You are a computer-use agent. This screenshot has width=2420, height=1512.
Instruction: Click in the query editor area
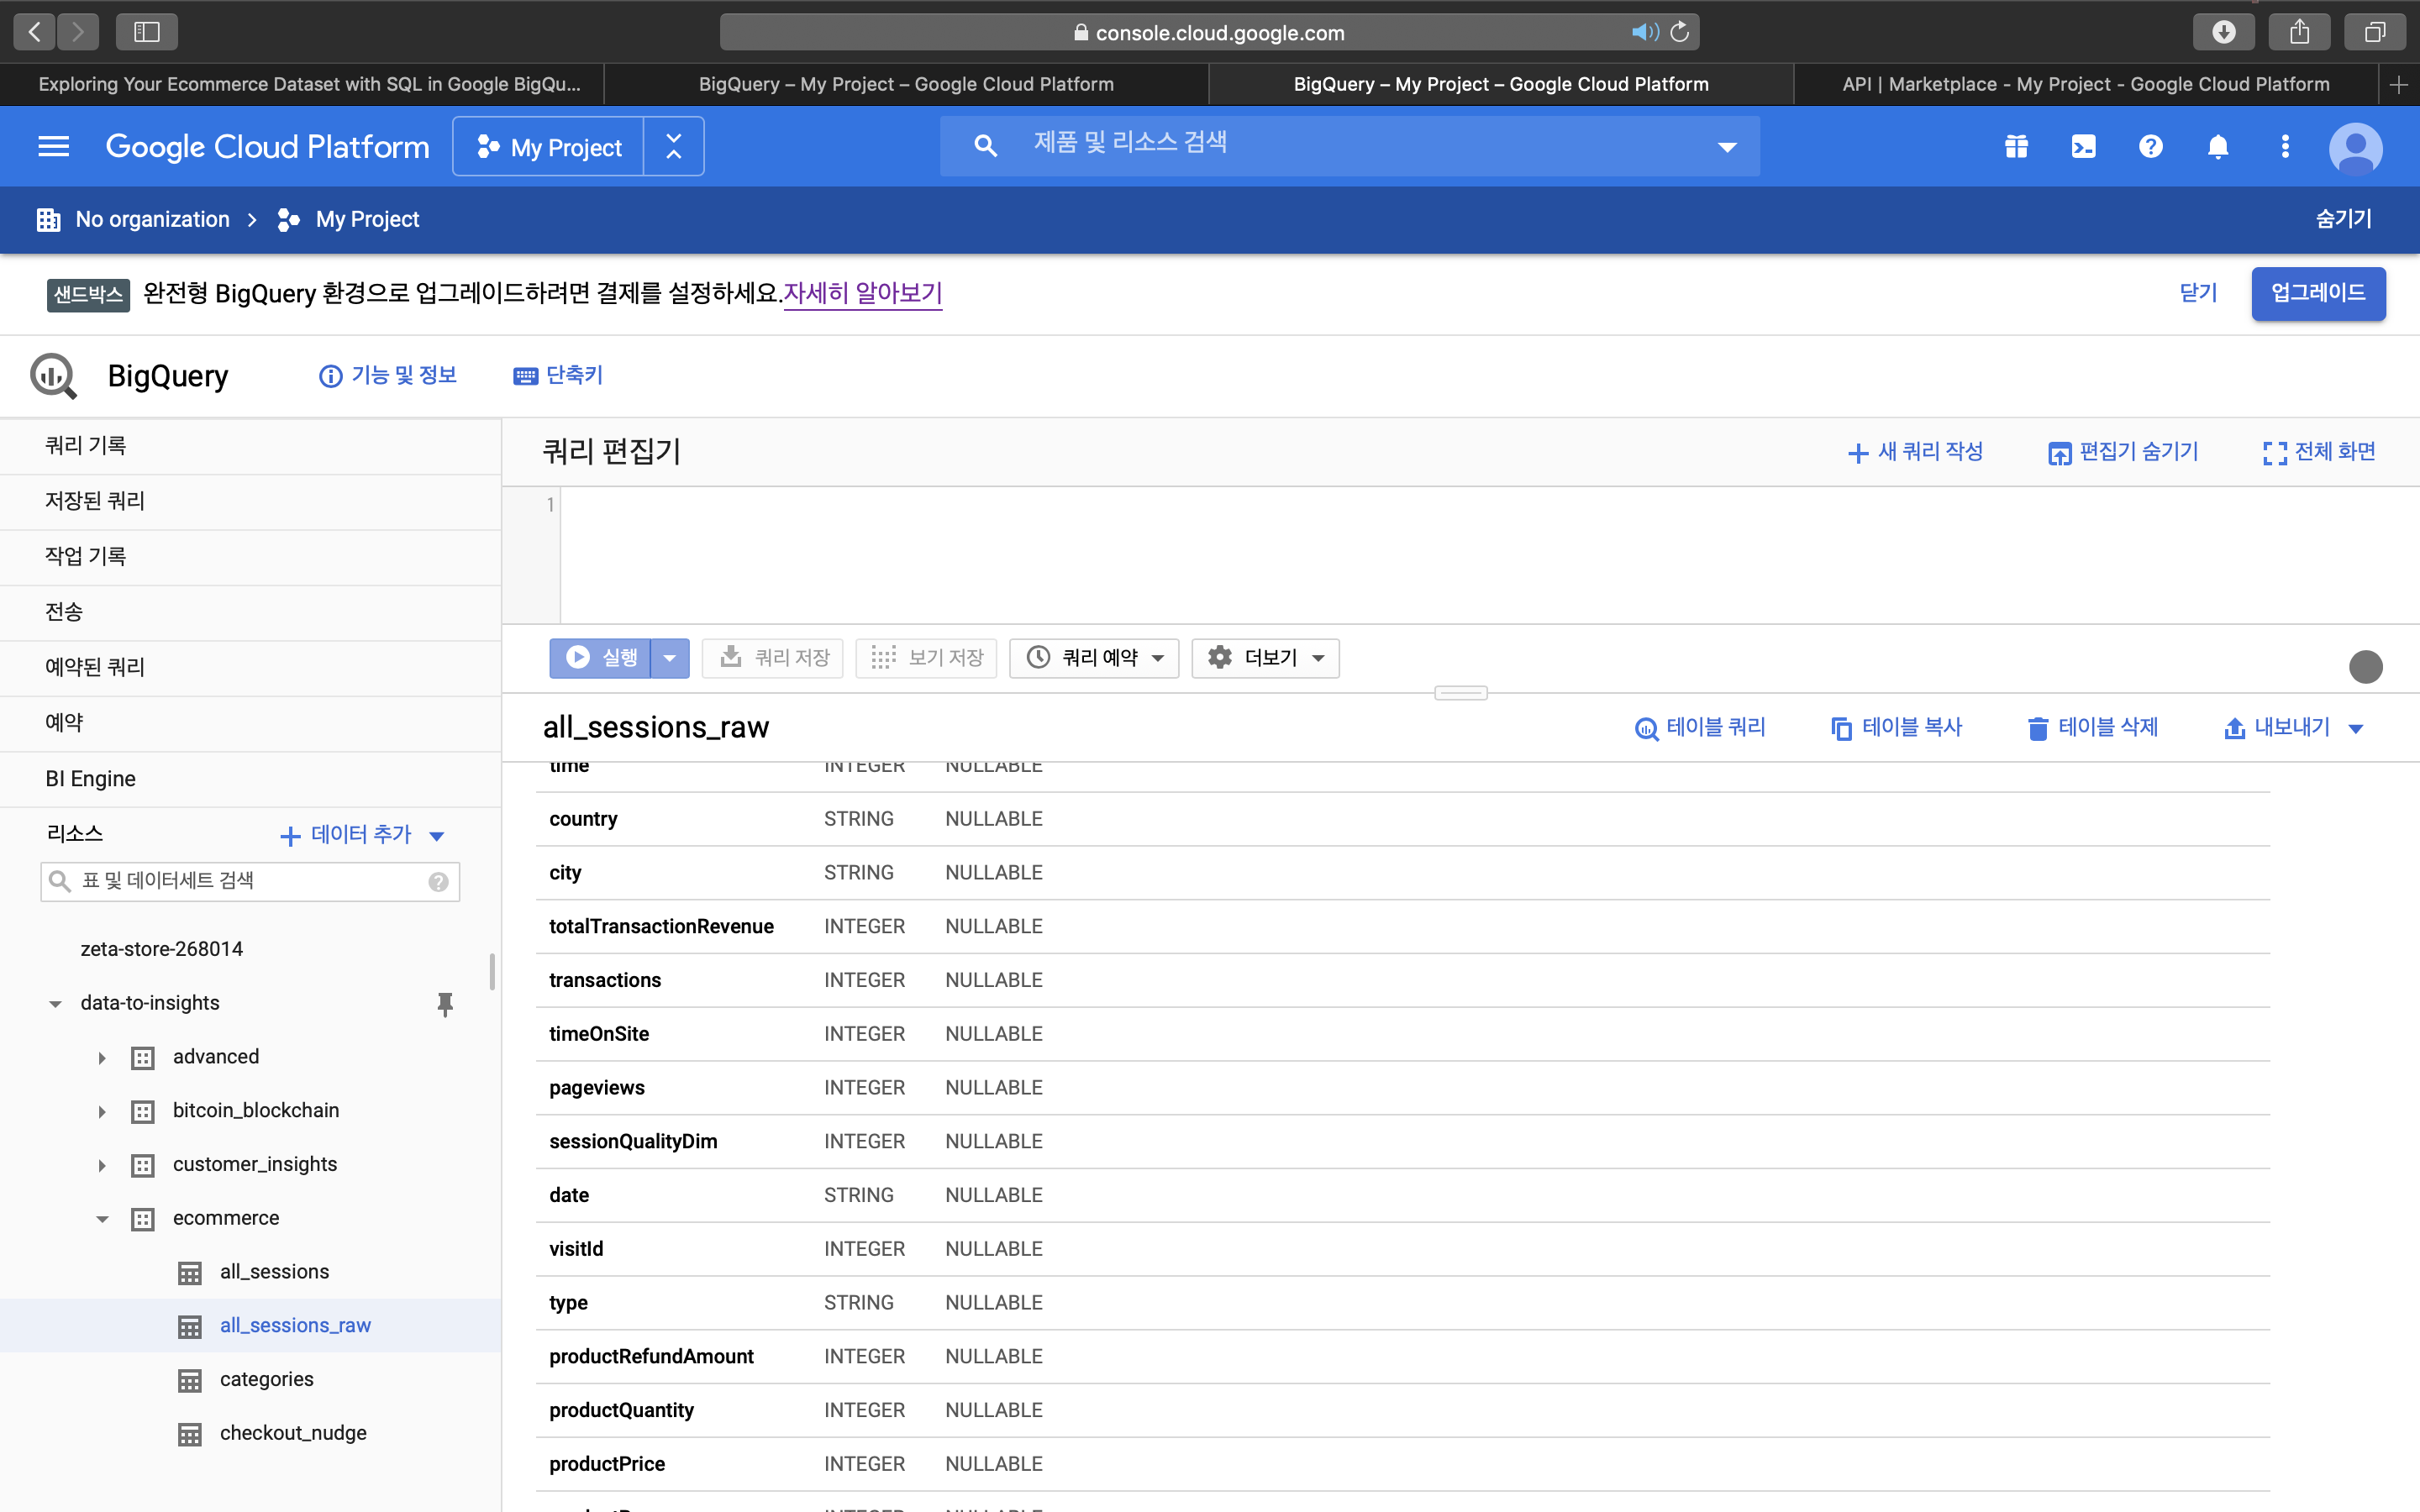[x=1490, y=555]
